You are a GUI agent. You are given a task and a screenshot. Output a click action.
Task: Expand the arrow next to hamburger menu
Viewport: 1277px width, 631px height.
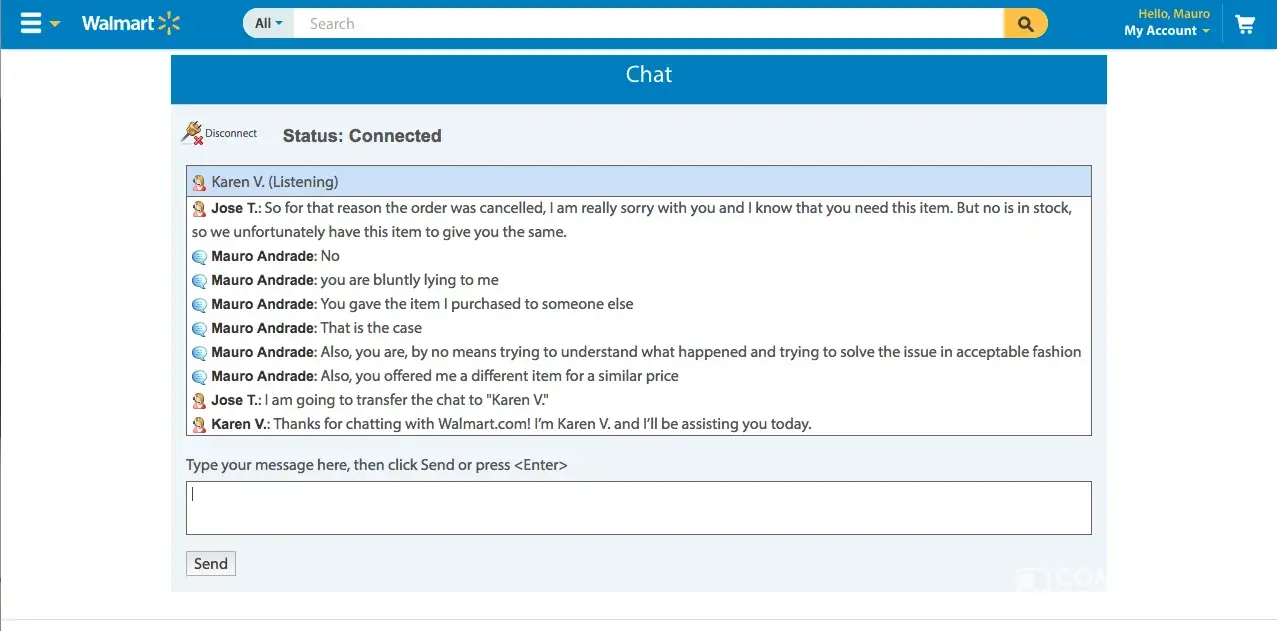click(55, 24)
